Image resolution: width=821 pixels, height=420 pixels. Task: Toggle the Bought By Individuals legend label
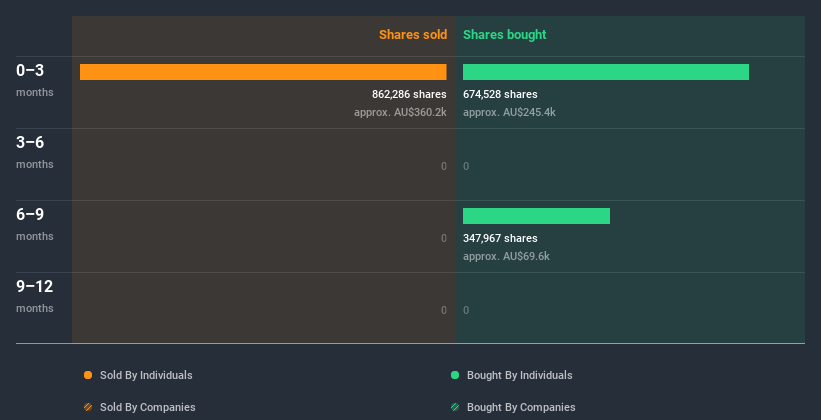(x=519, y=375)
